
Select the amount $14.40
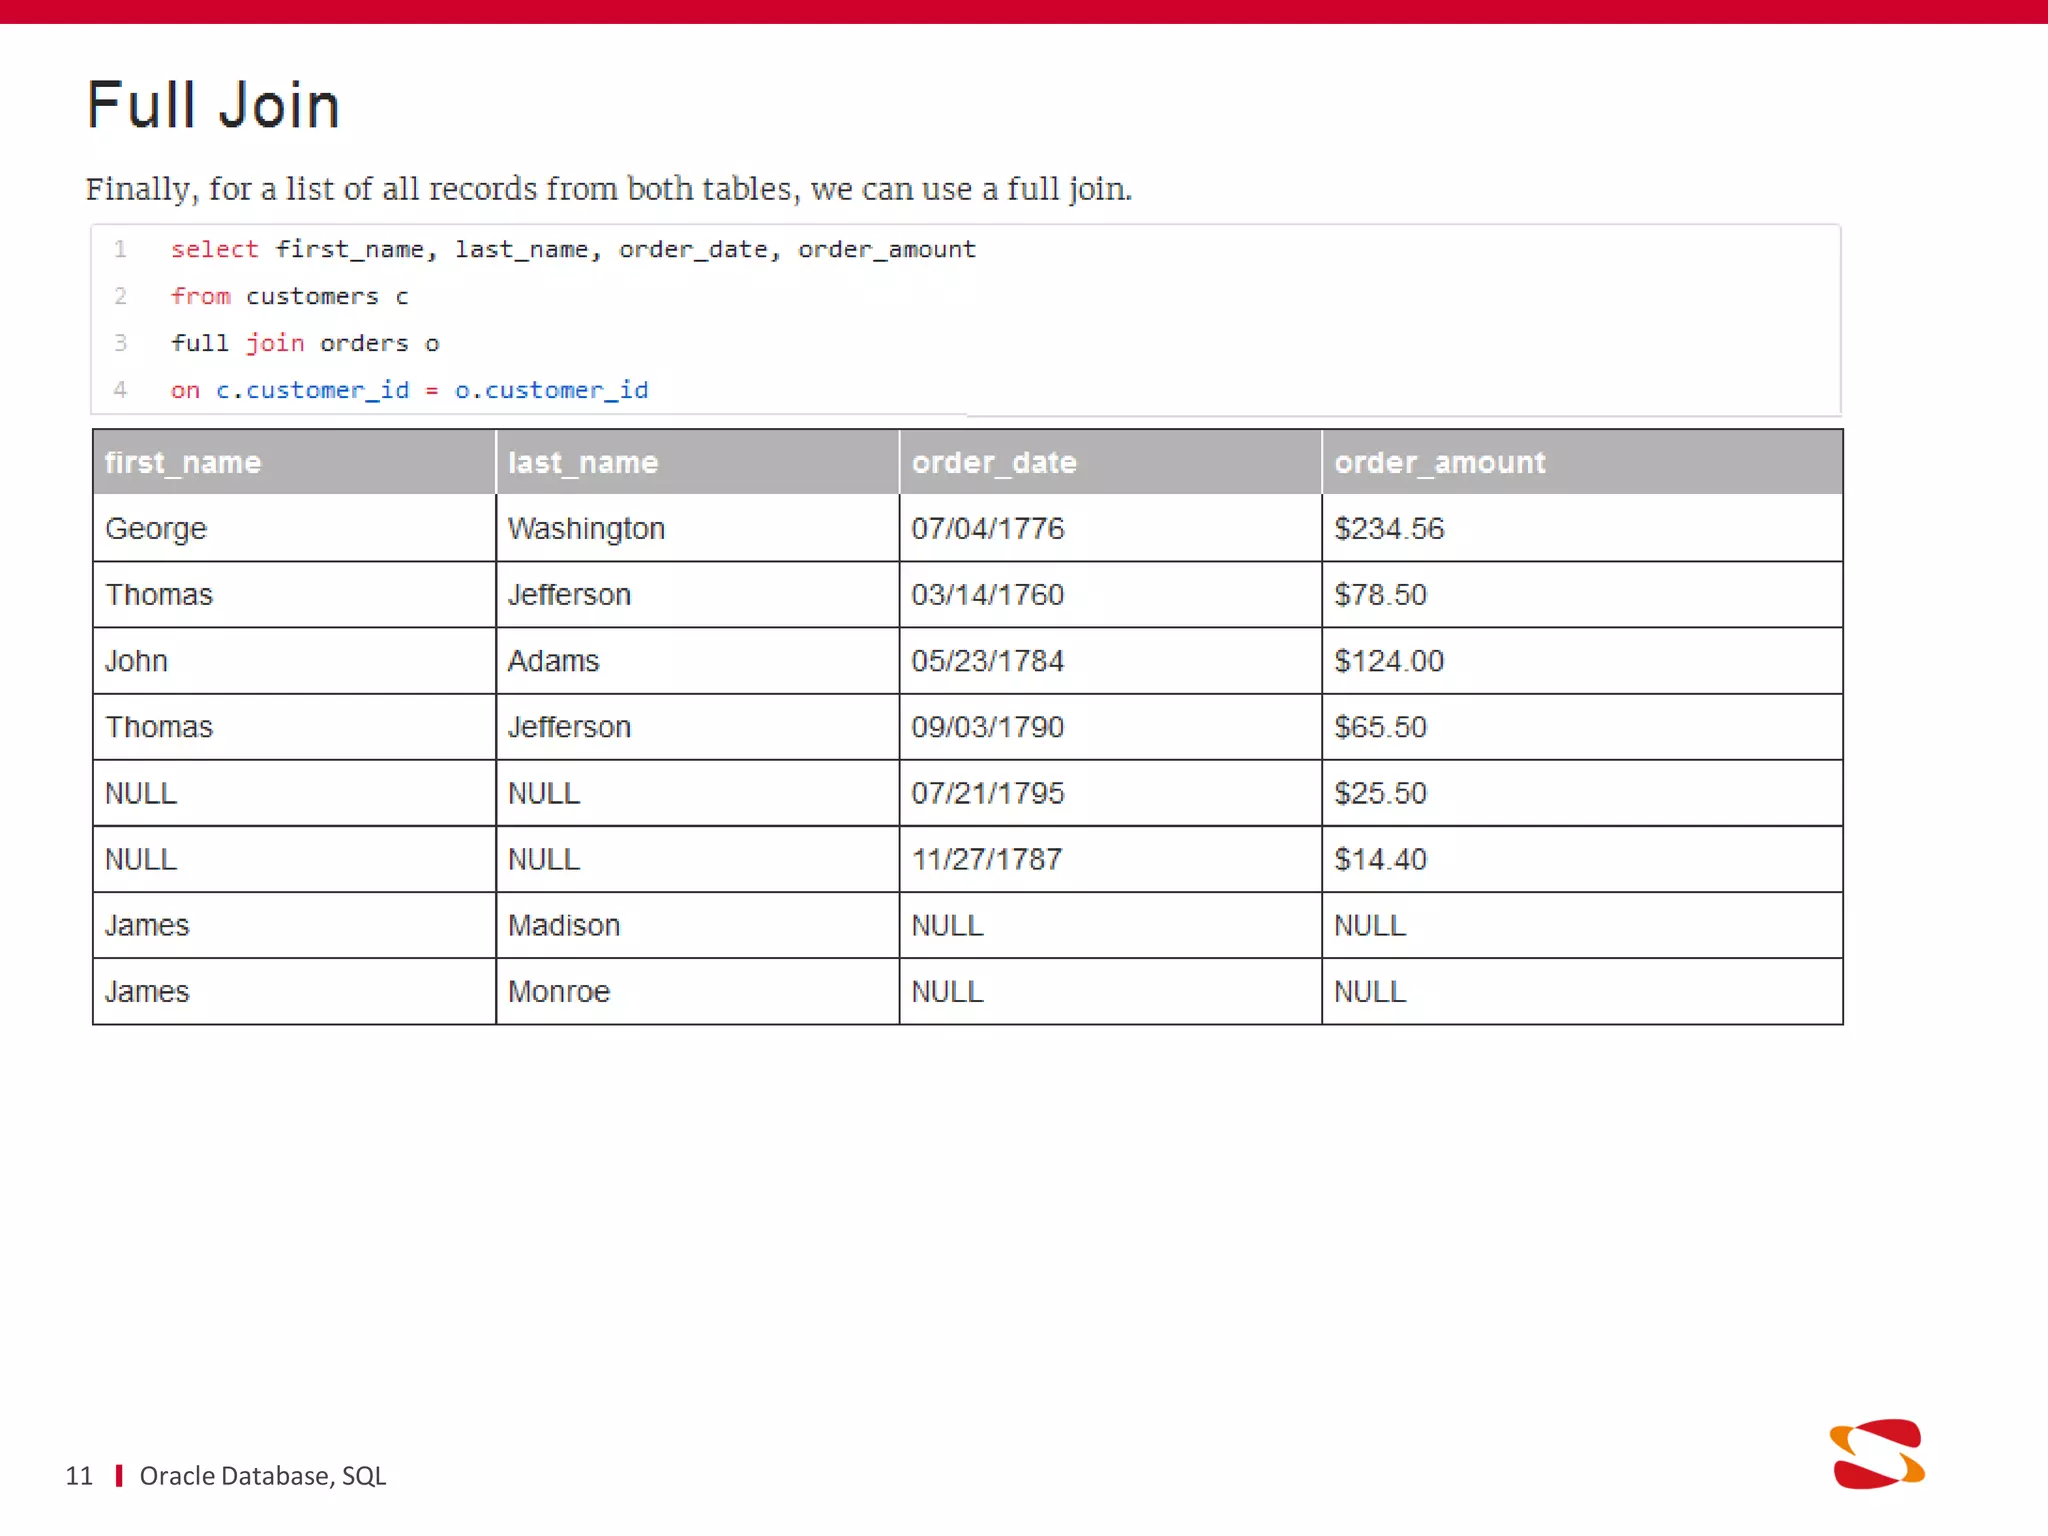[1582, 859]
